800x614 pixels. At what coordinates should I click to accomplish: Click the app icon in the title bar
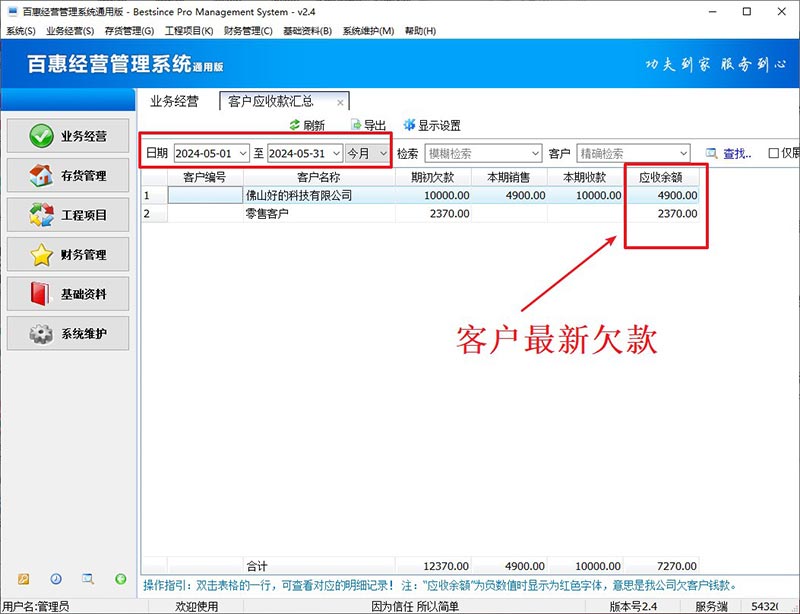pos(12,11)
